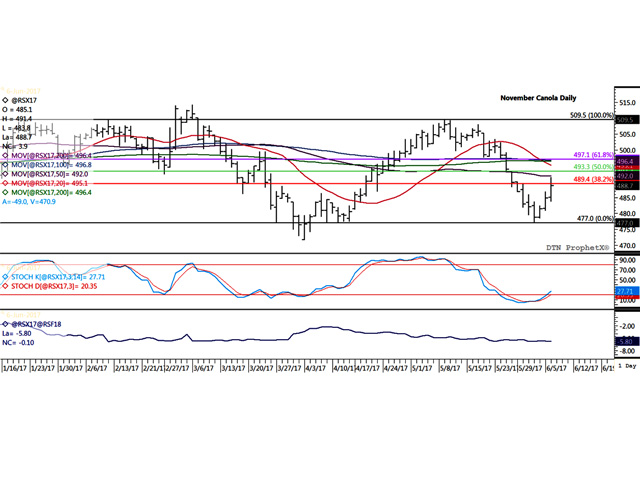Viewport: 640px width, 480px height.
Task: Select the @RSX17@RSF18 spread label
Action: pos(36,324)
